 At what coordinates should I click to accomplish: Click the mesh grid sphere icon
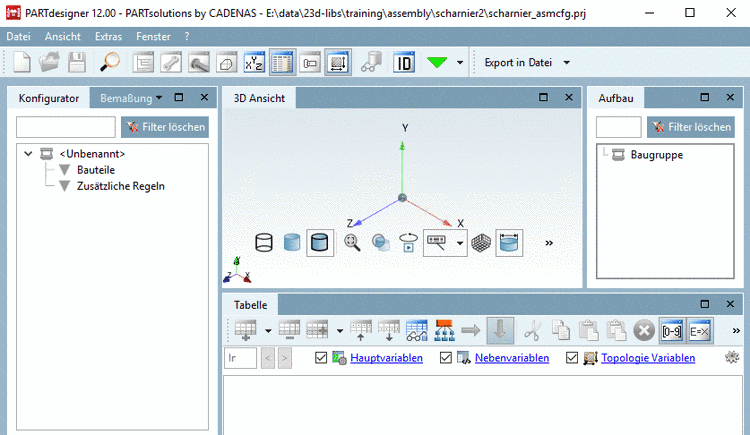click(x=481, y=243)
